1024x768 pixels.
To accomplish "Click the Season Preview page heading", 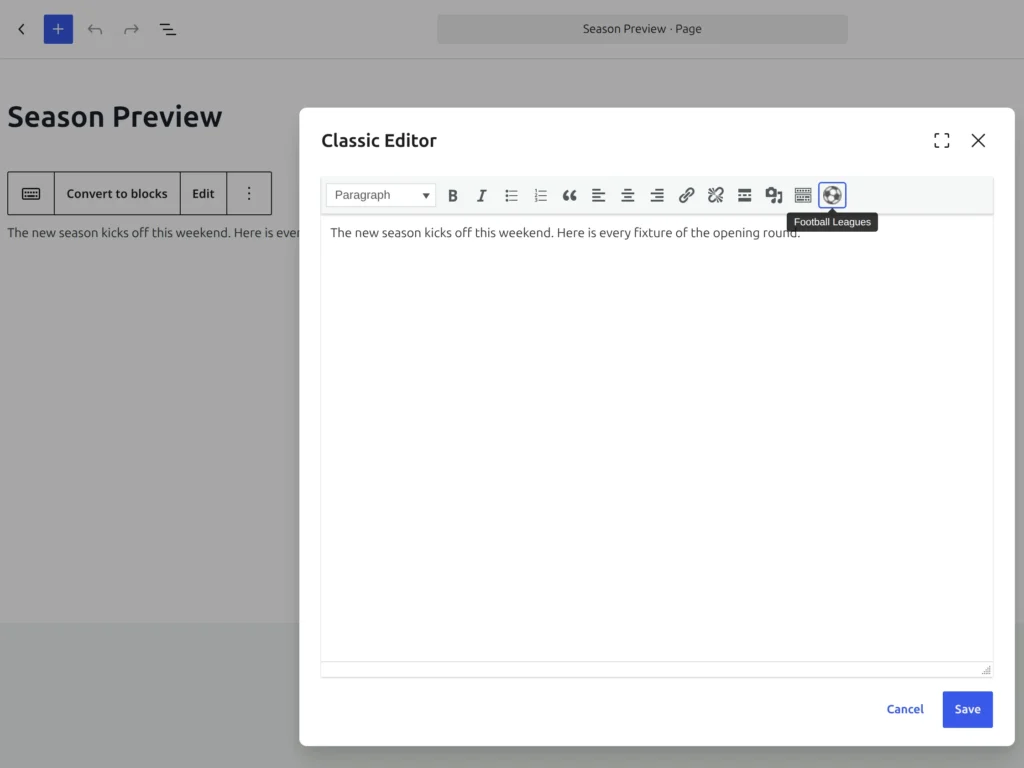I will [x=115, y=117].
